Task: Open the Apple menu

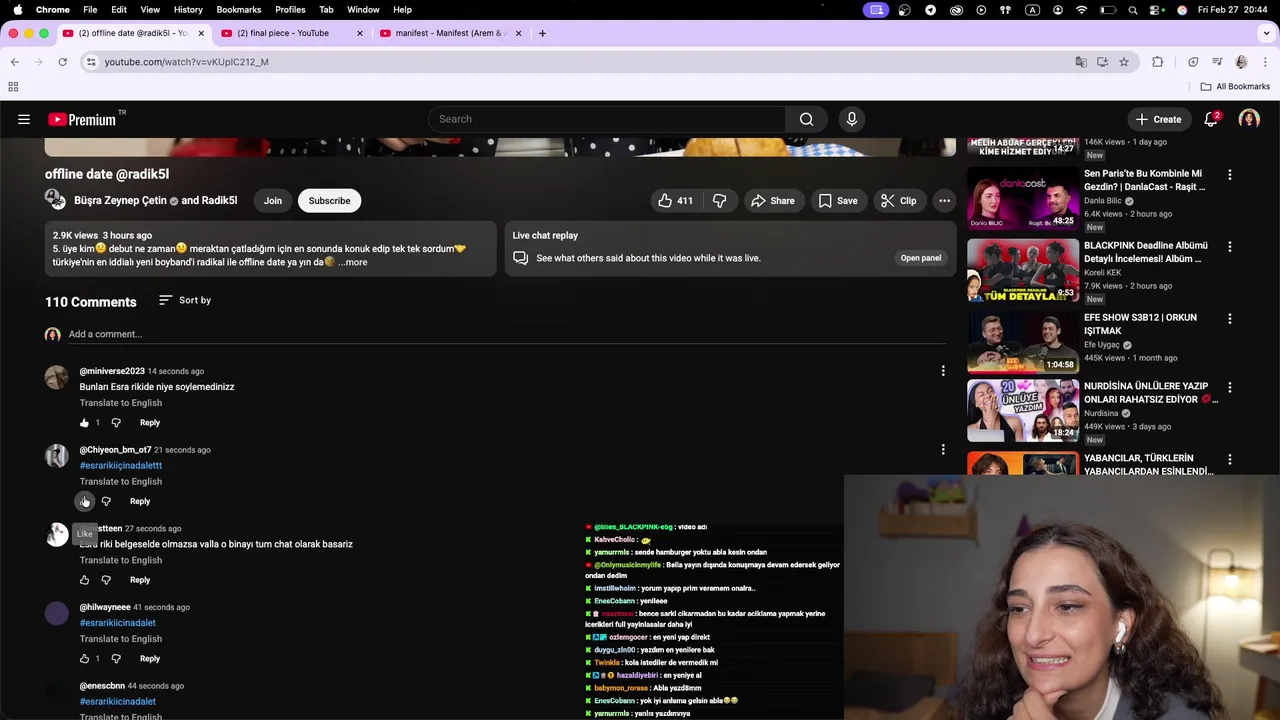Action: point(17,9)
